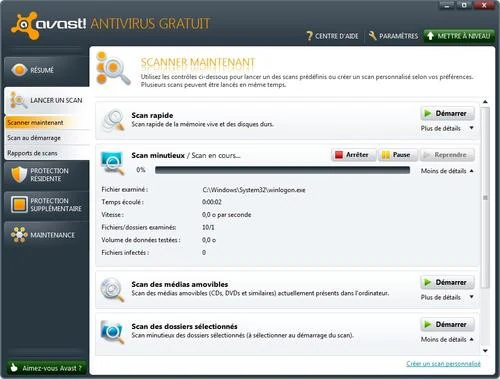The height and width of the screenshot is (379, 500).
Task: Select Scanner maintenant in the sidebar
Action: coord(47,122)
